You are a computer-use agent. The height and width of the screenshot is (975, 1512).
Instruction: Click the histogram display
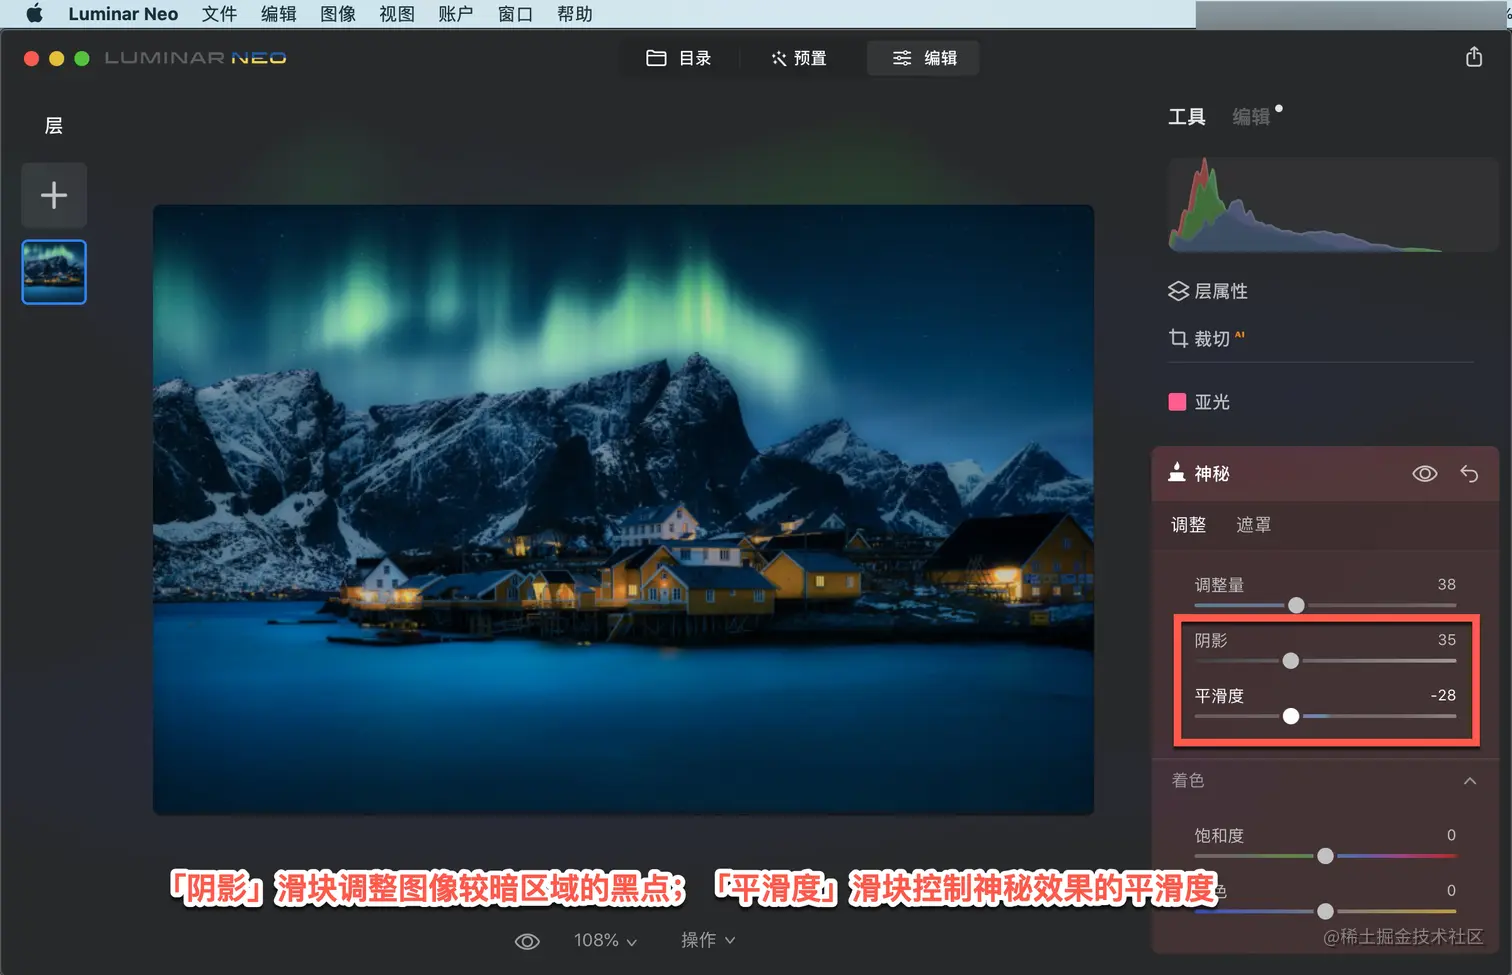coord(1332,205)
